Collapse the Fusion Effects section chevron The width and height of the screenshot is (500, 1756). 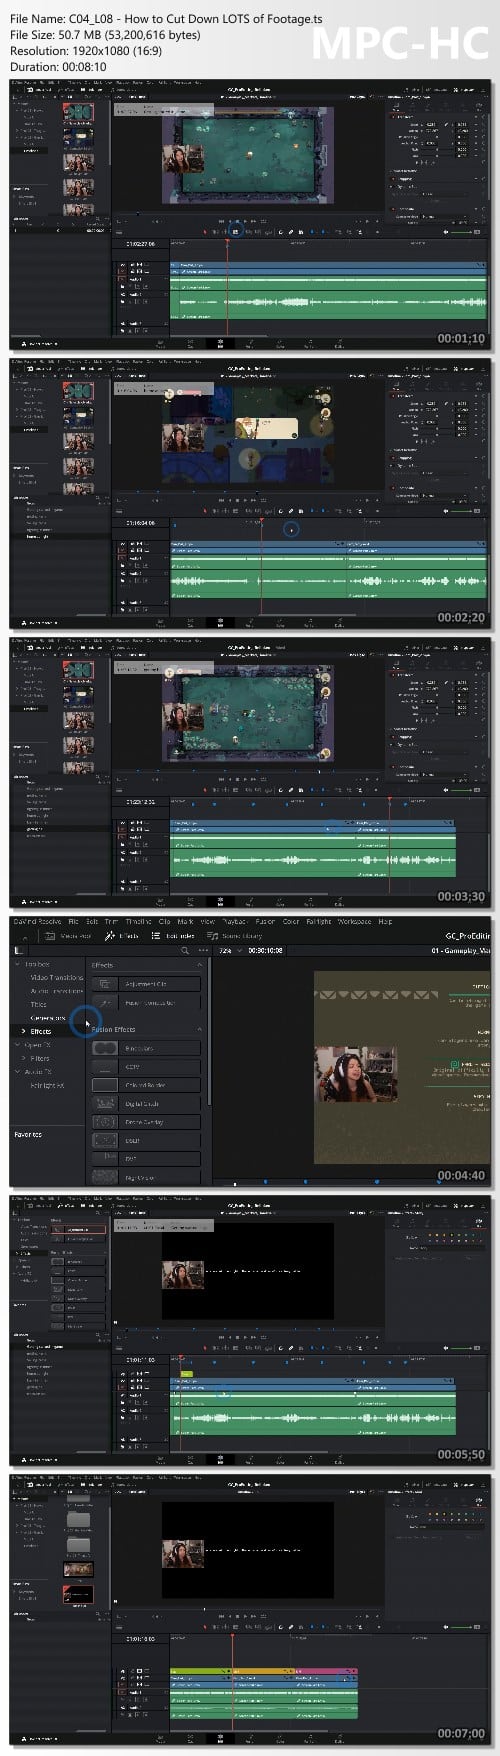(199, 1029)
